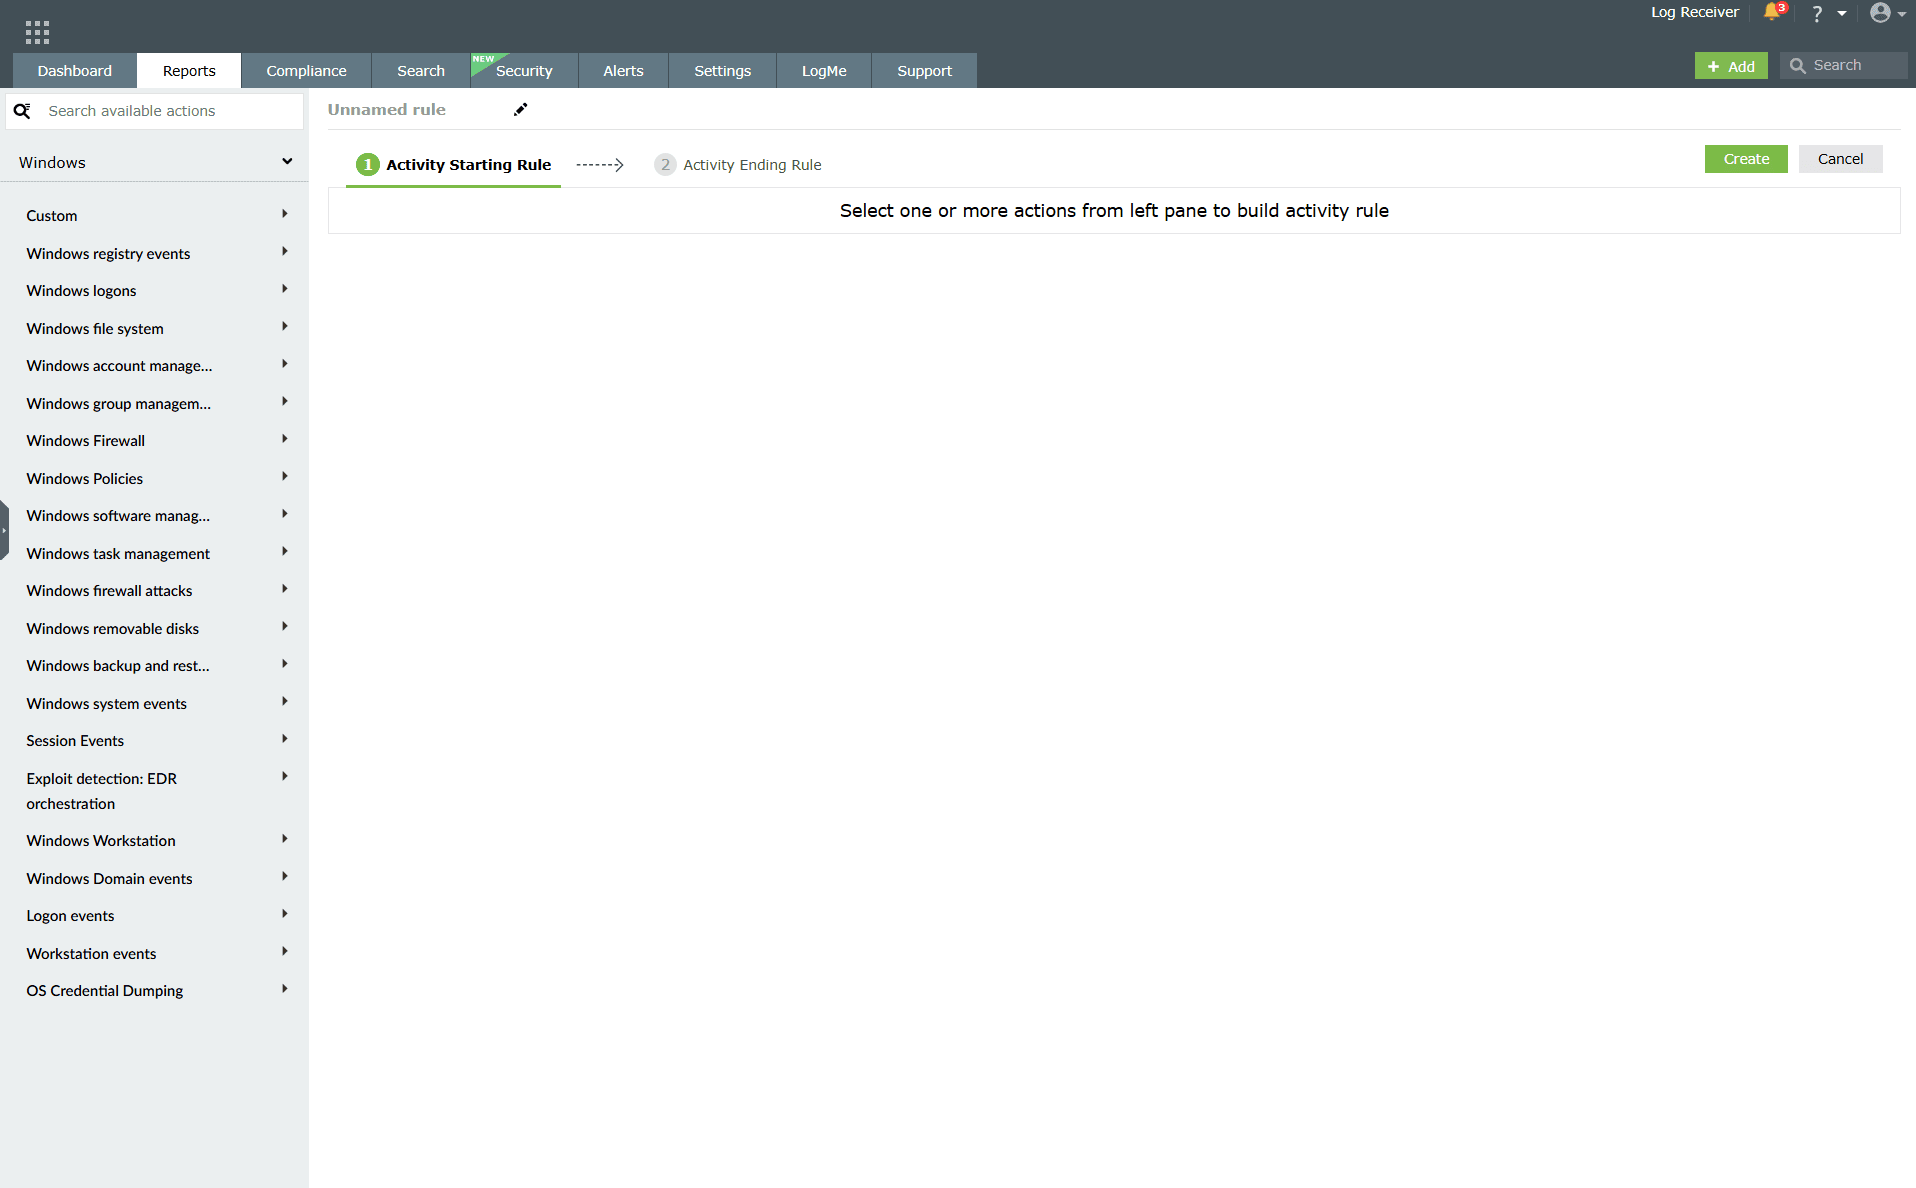Click the question mark help icon

pos(1817,14)
